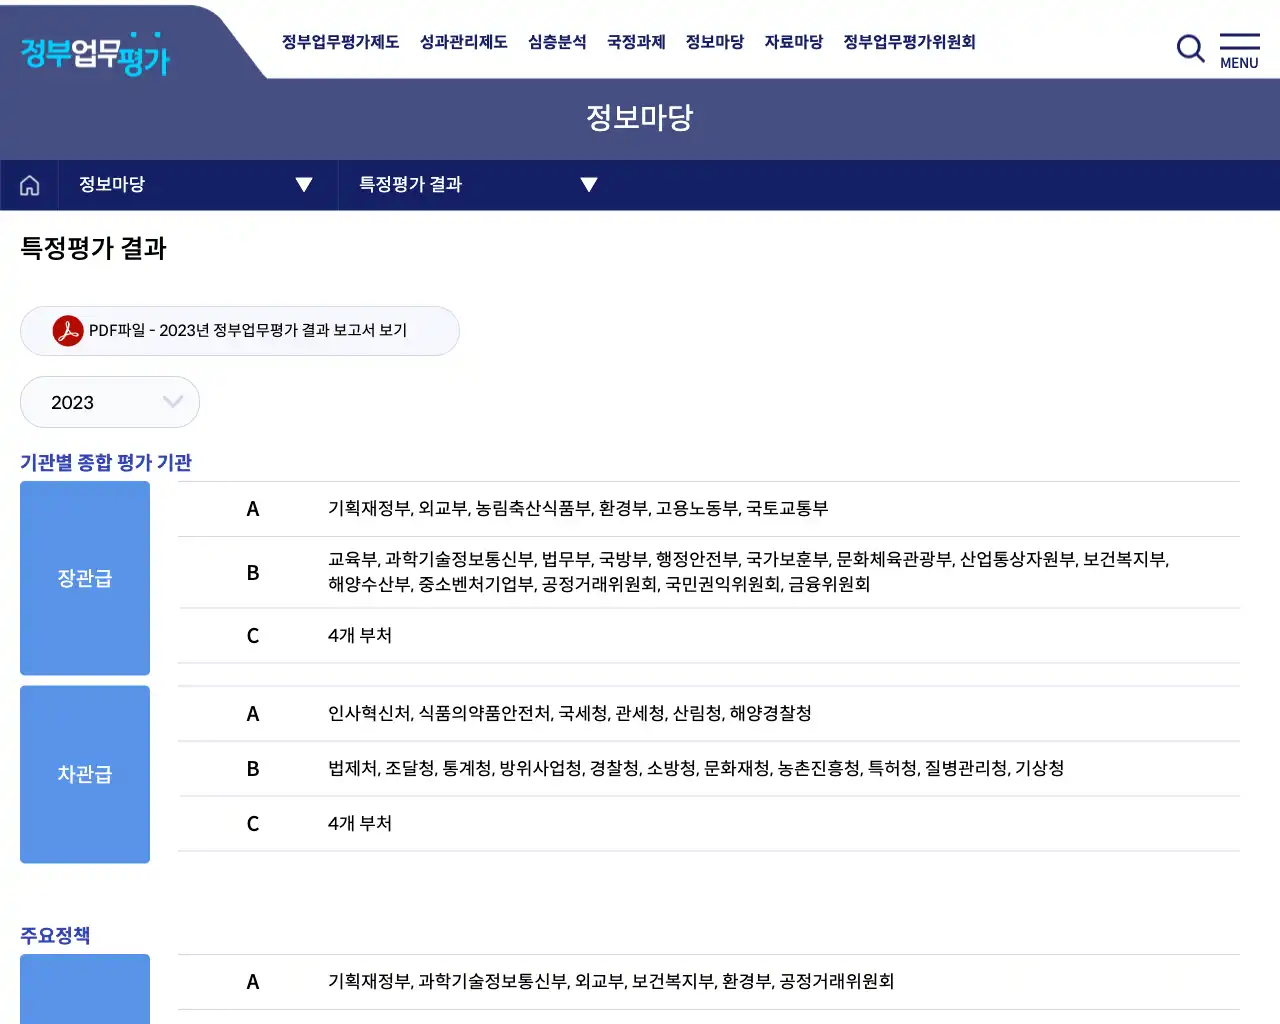
Task: Click the 정부업무평가 site logo
Action: point(95,54)
